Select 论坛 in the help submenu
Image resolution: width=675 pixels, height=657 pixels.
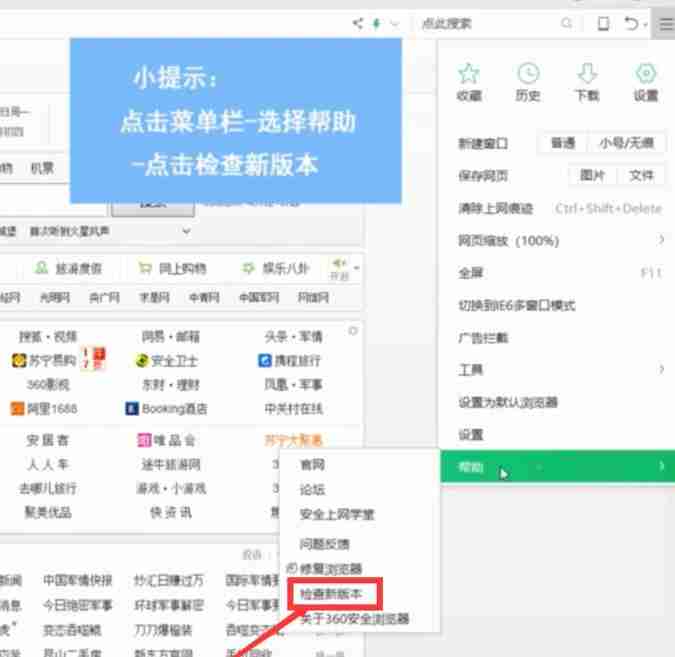312,489
